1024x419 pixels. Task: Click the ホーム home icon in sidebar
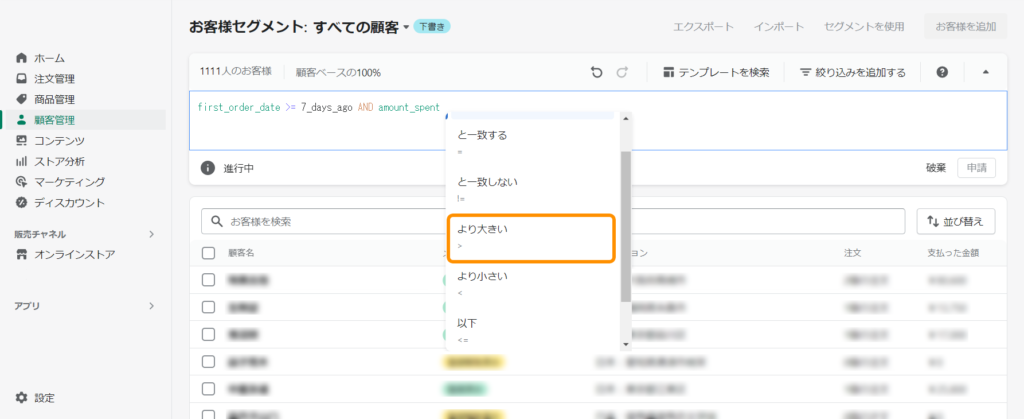[21, 58]
